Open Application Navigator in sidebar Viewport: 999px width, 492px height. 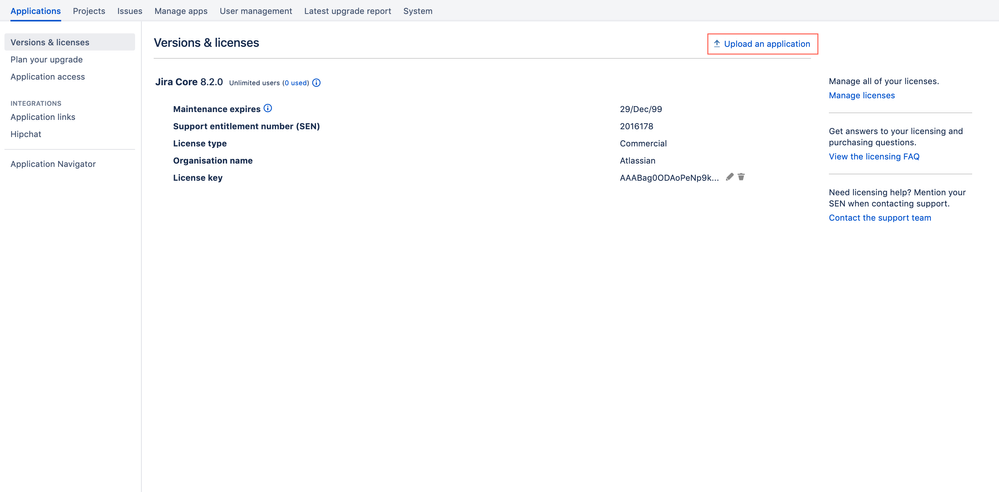[53, 164]
